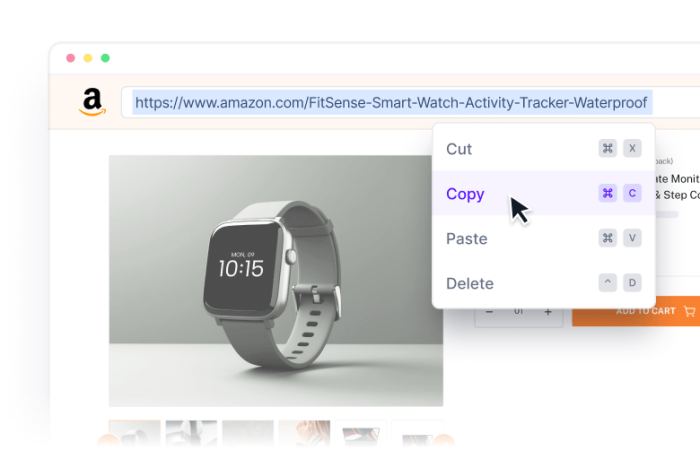The height and width of the screenshot is (459, 700).
Task: Select Cut from the context menu
Action: [544, 149]
